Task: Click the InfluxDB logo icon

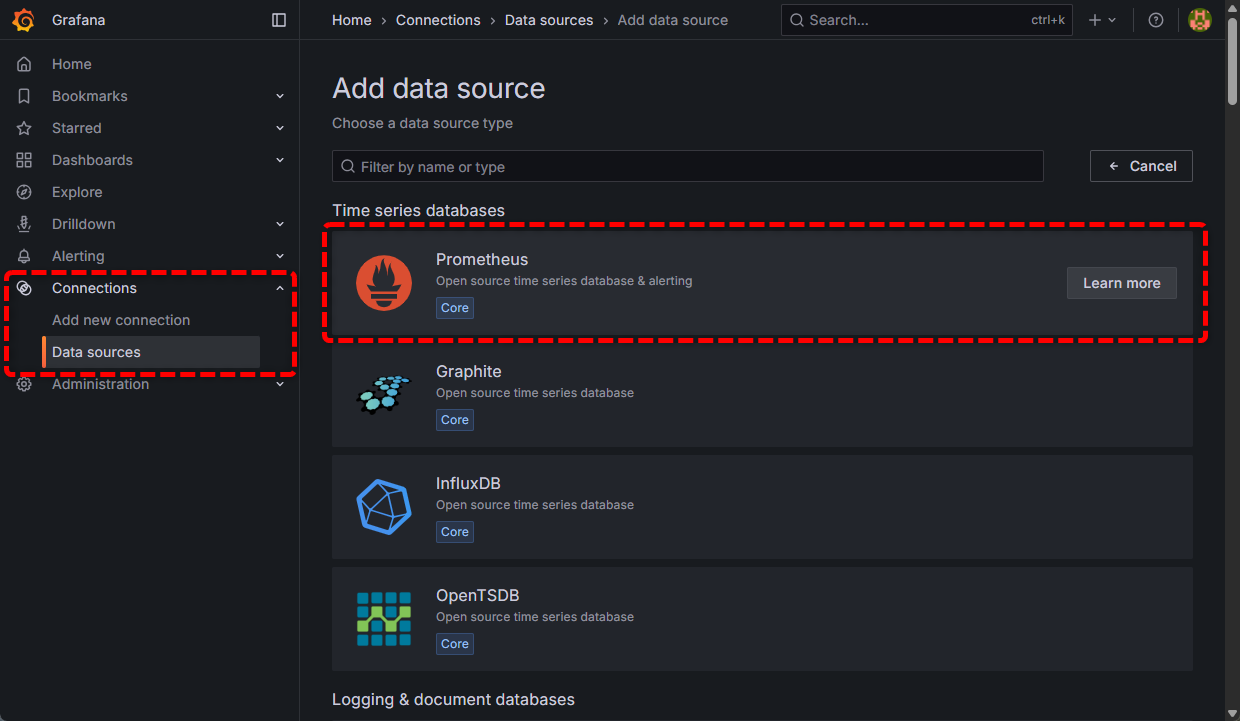Action: 384,507
